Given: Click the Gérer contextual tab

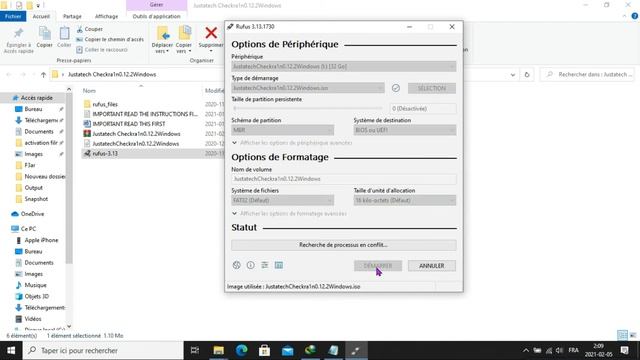Looking at the screenshot, I should click(156, 5).
